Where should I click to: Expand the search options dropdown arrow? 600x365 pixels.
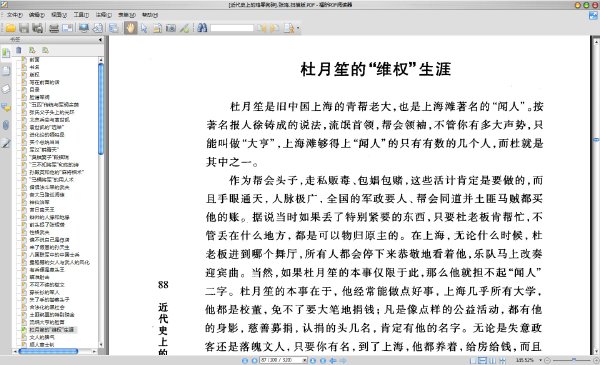(x=298, y=28)
